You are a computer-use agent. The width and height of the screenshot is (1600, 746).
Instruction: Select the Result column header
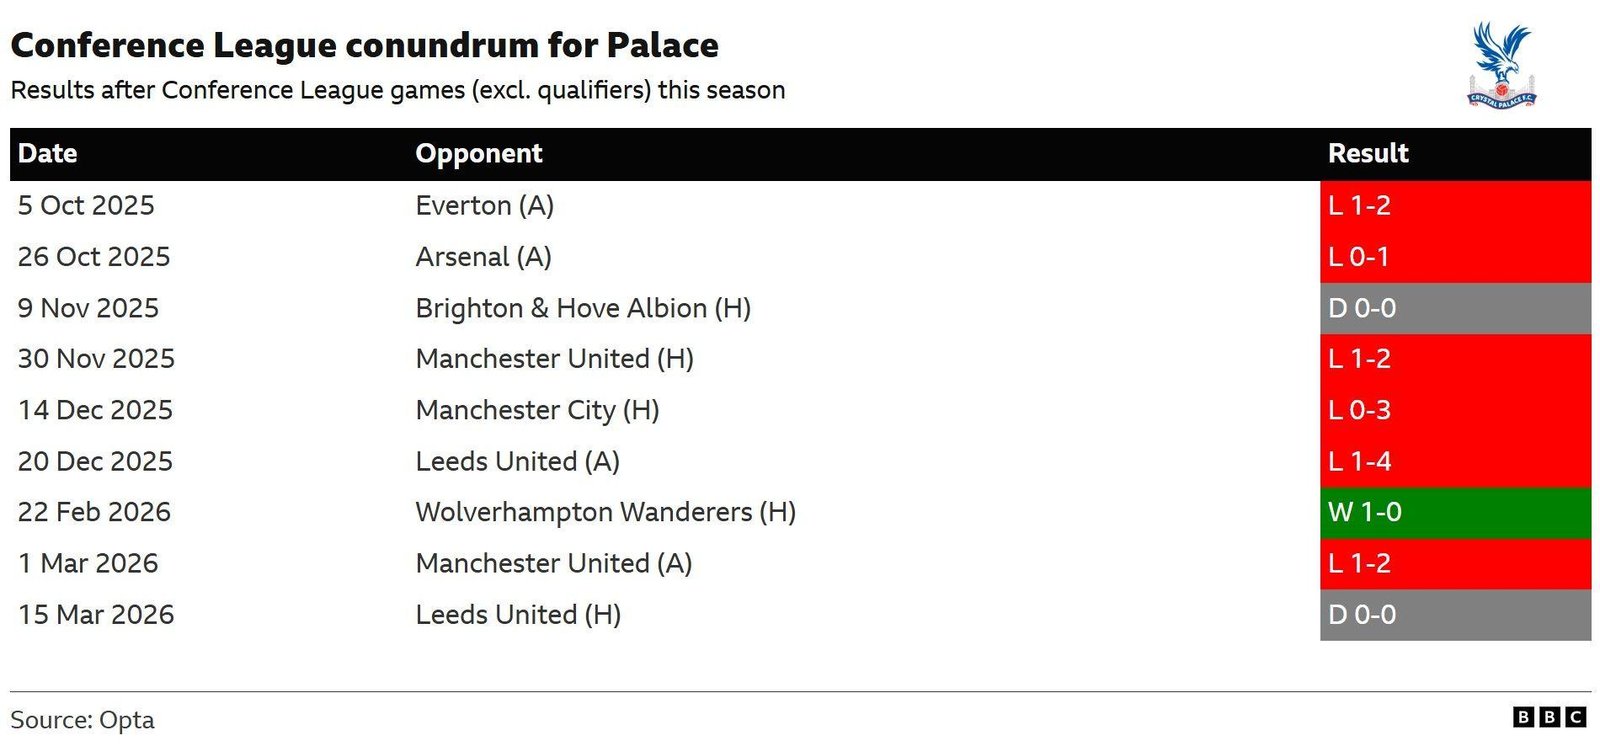point(1367,154)
